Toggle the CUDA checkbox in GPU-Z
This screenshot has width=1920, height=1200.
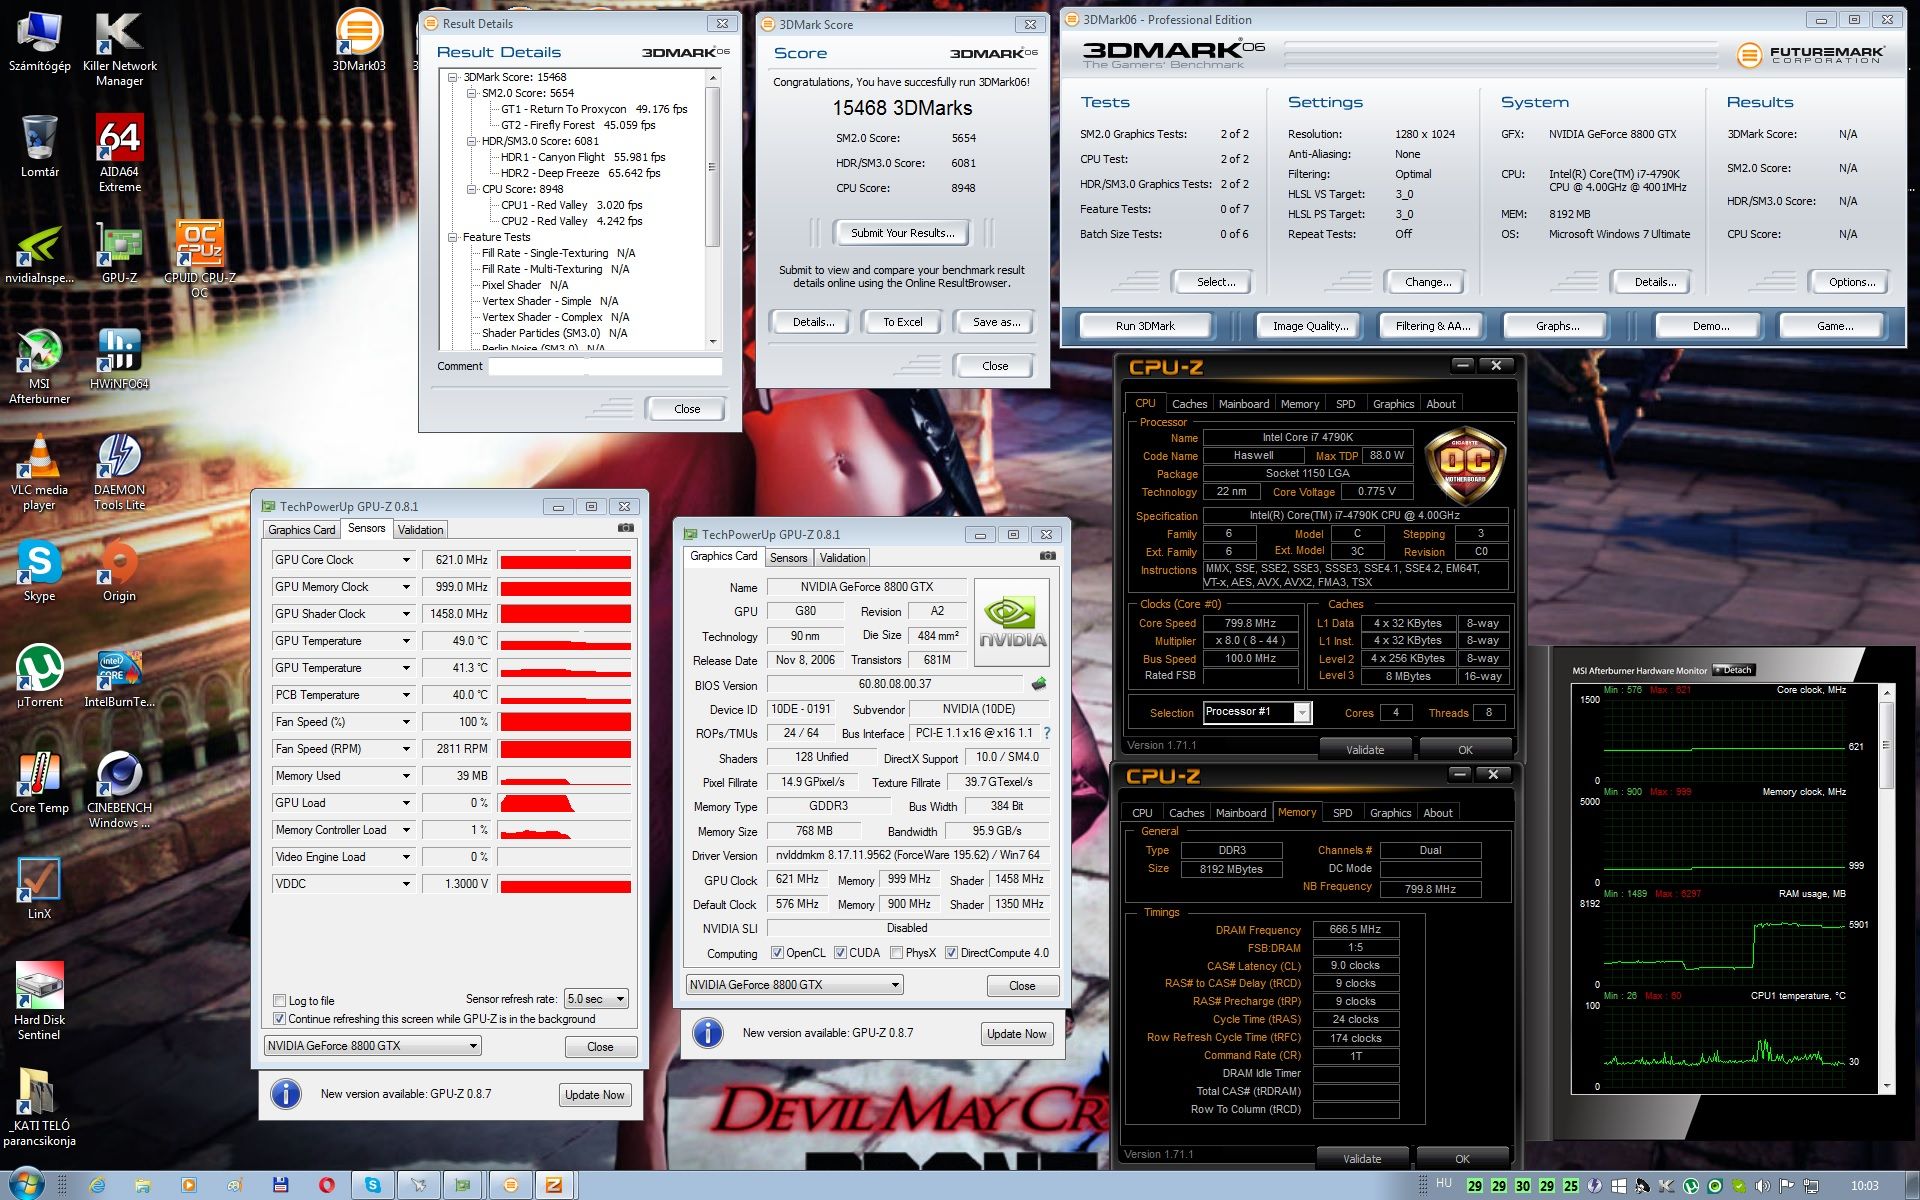(840, 953)
